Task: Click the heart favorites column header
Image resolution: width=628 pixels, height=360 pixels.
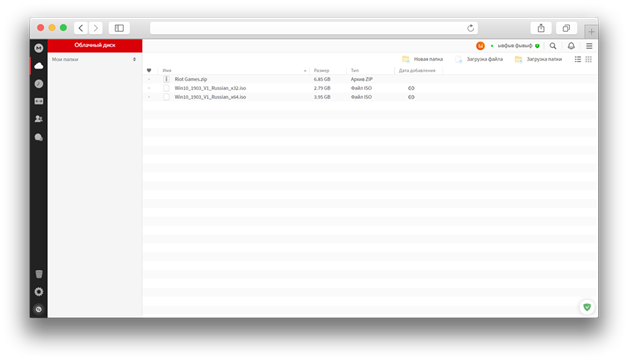Action: [x=149, y=70]
